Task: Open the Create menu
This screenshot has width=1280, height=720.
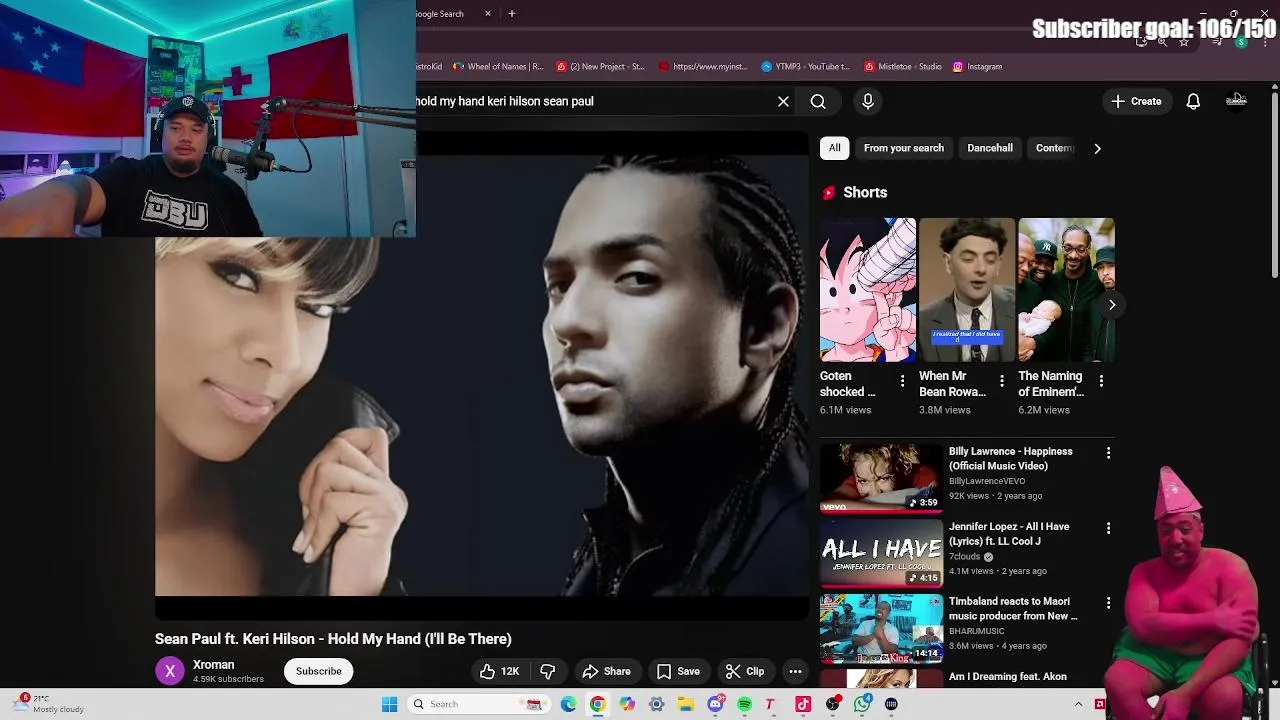Action: (1137, 101)
